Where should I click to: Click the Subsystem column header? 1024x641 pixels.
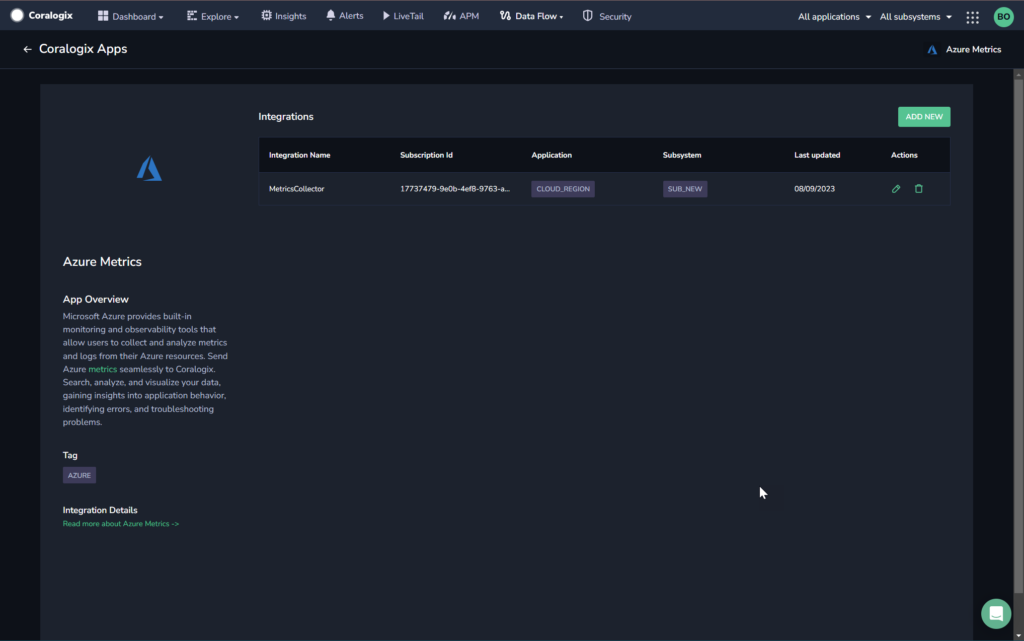682,155
